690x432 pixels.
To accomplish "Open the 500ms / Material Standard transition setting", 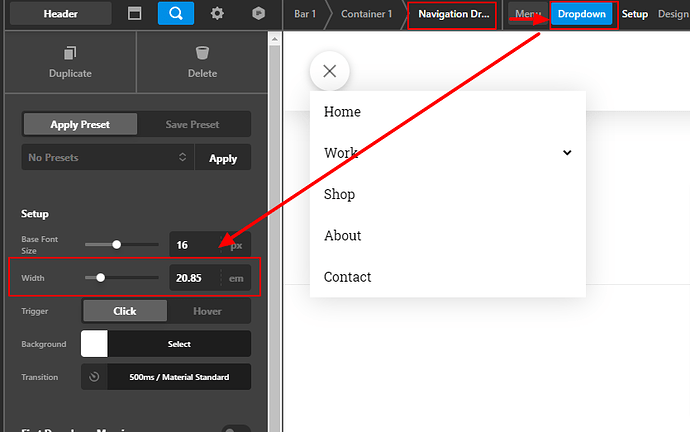I will [179, 377].
